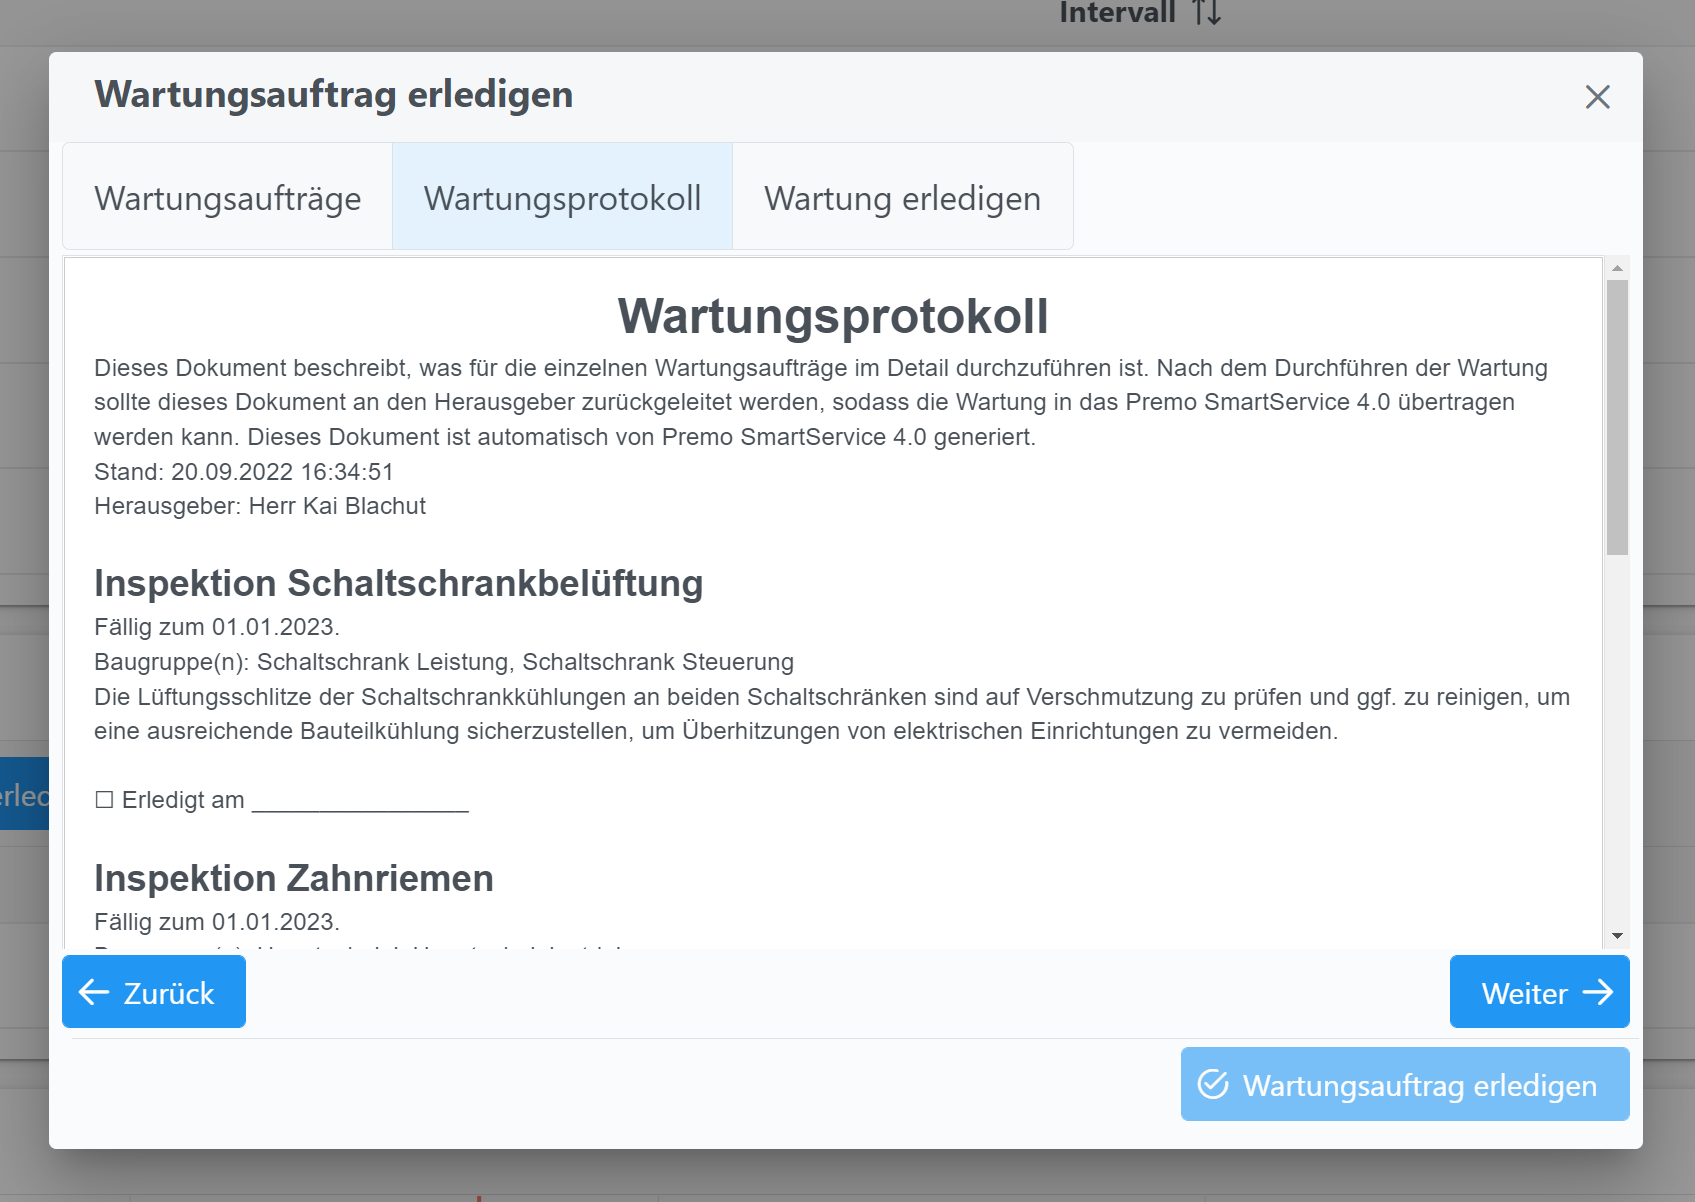
Task: Select the Wartungsprotokoll tab
Action: (x=562, y=197)
